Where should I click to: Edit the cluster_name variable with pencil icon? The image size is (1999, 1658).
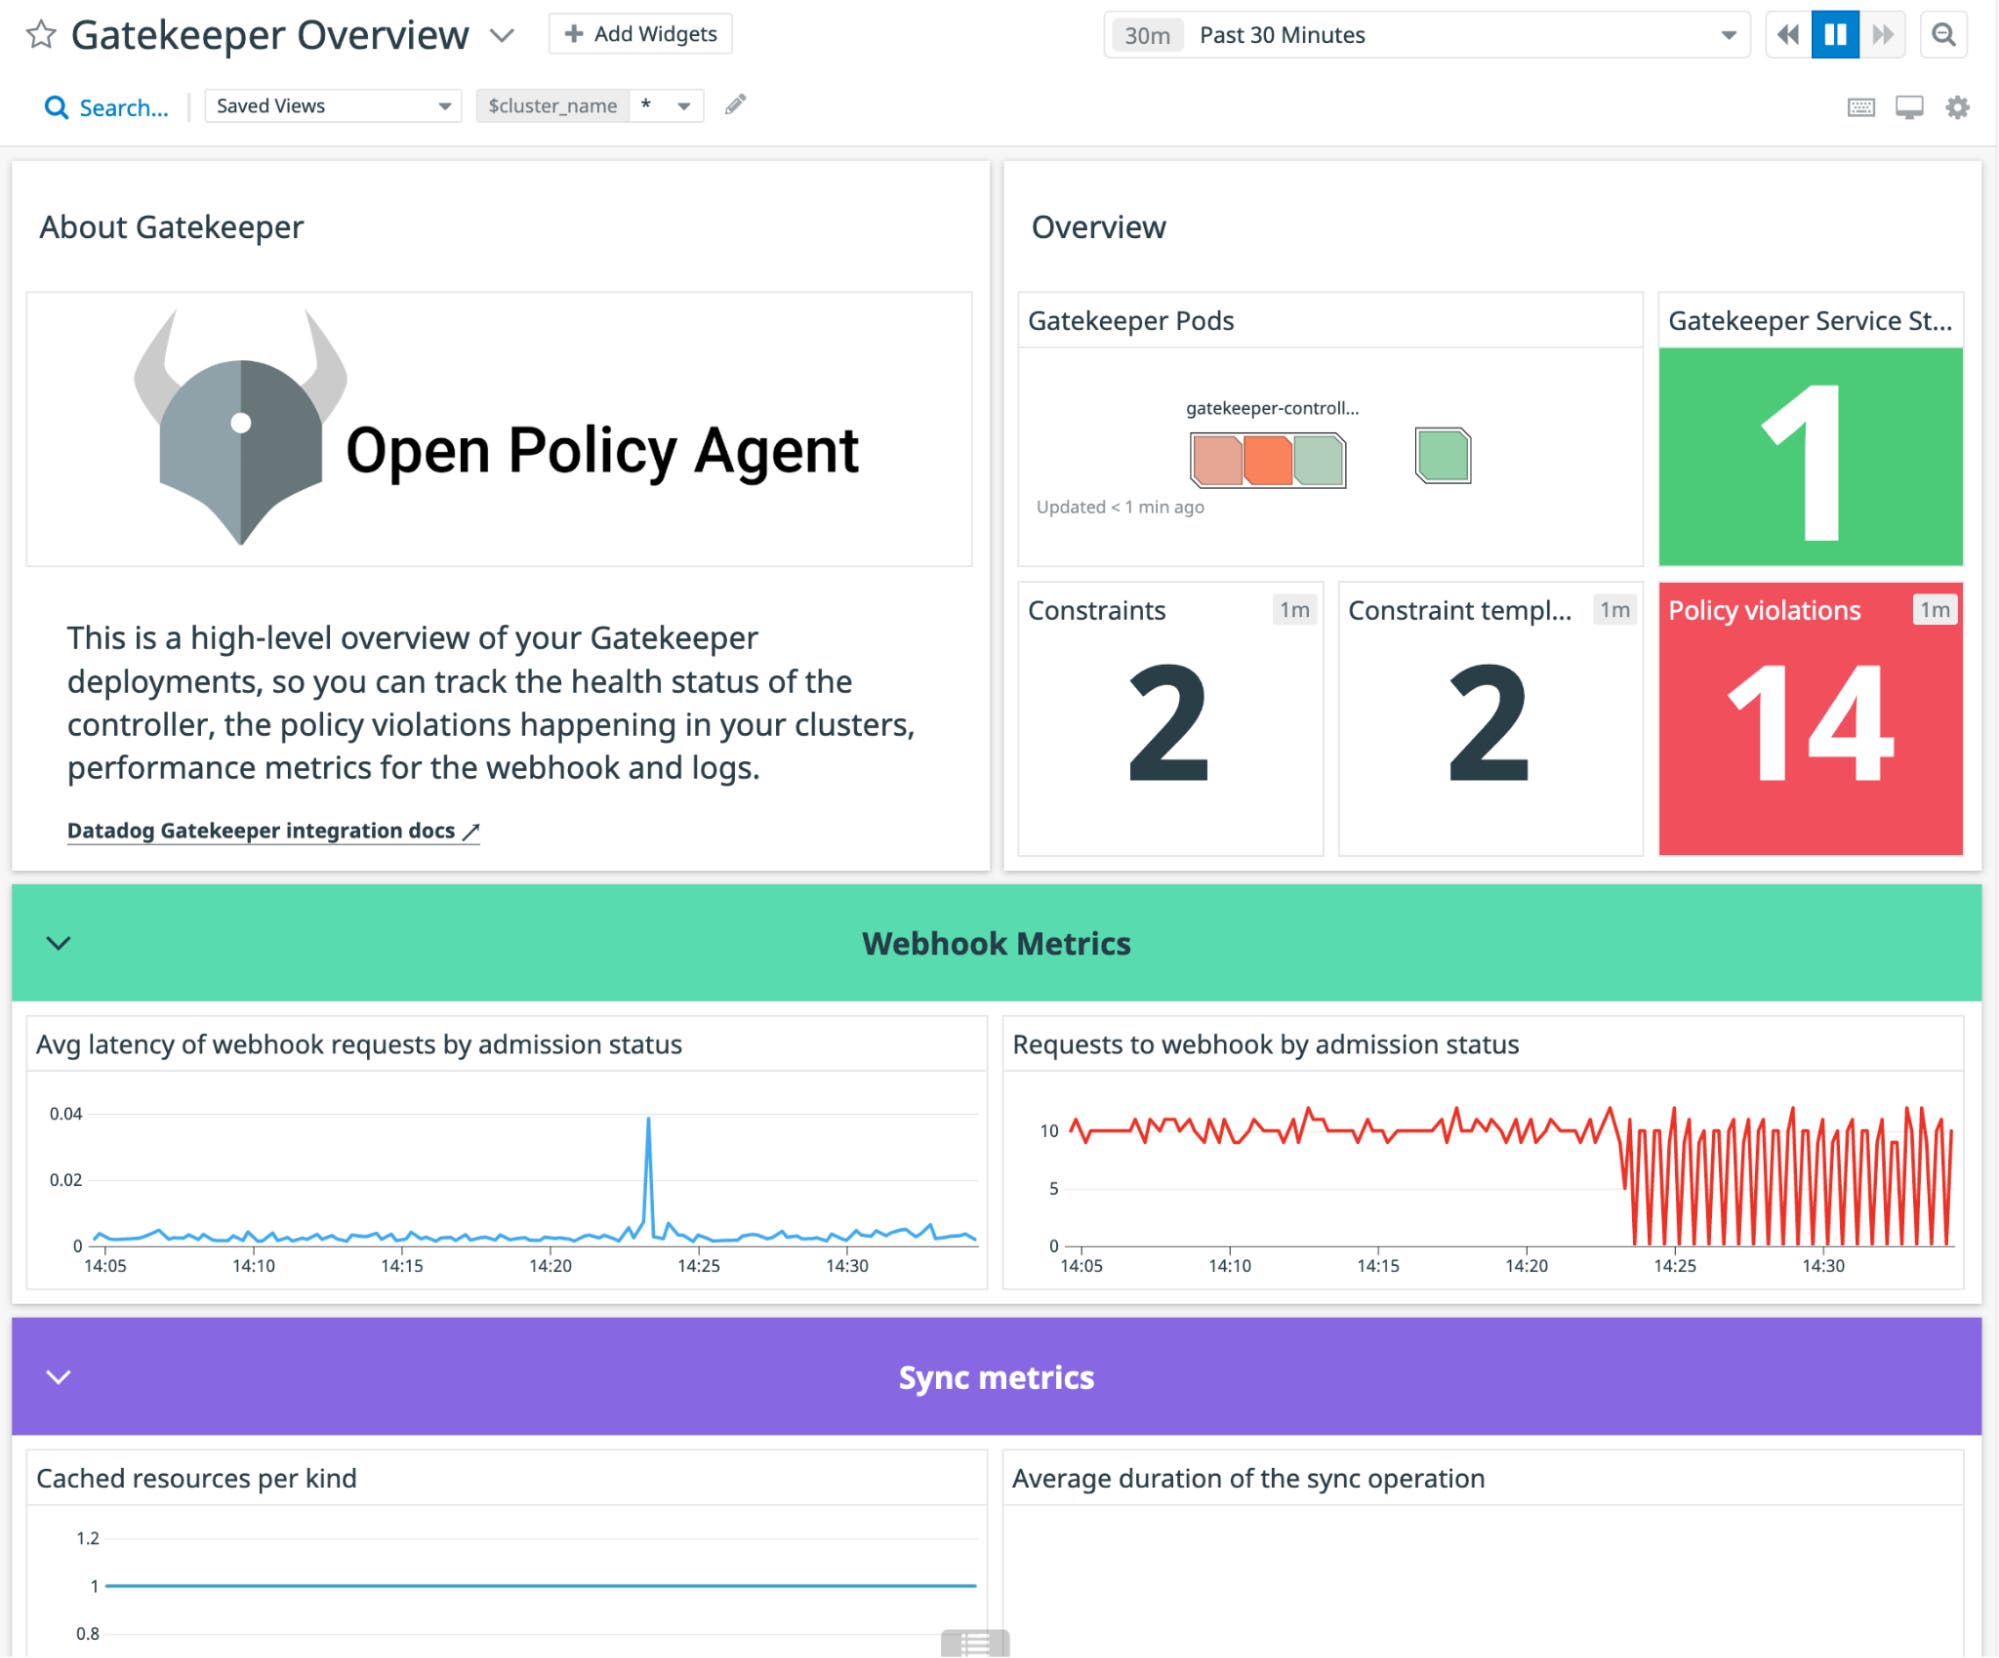click(735, 105)
